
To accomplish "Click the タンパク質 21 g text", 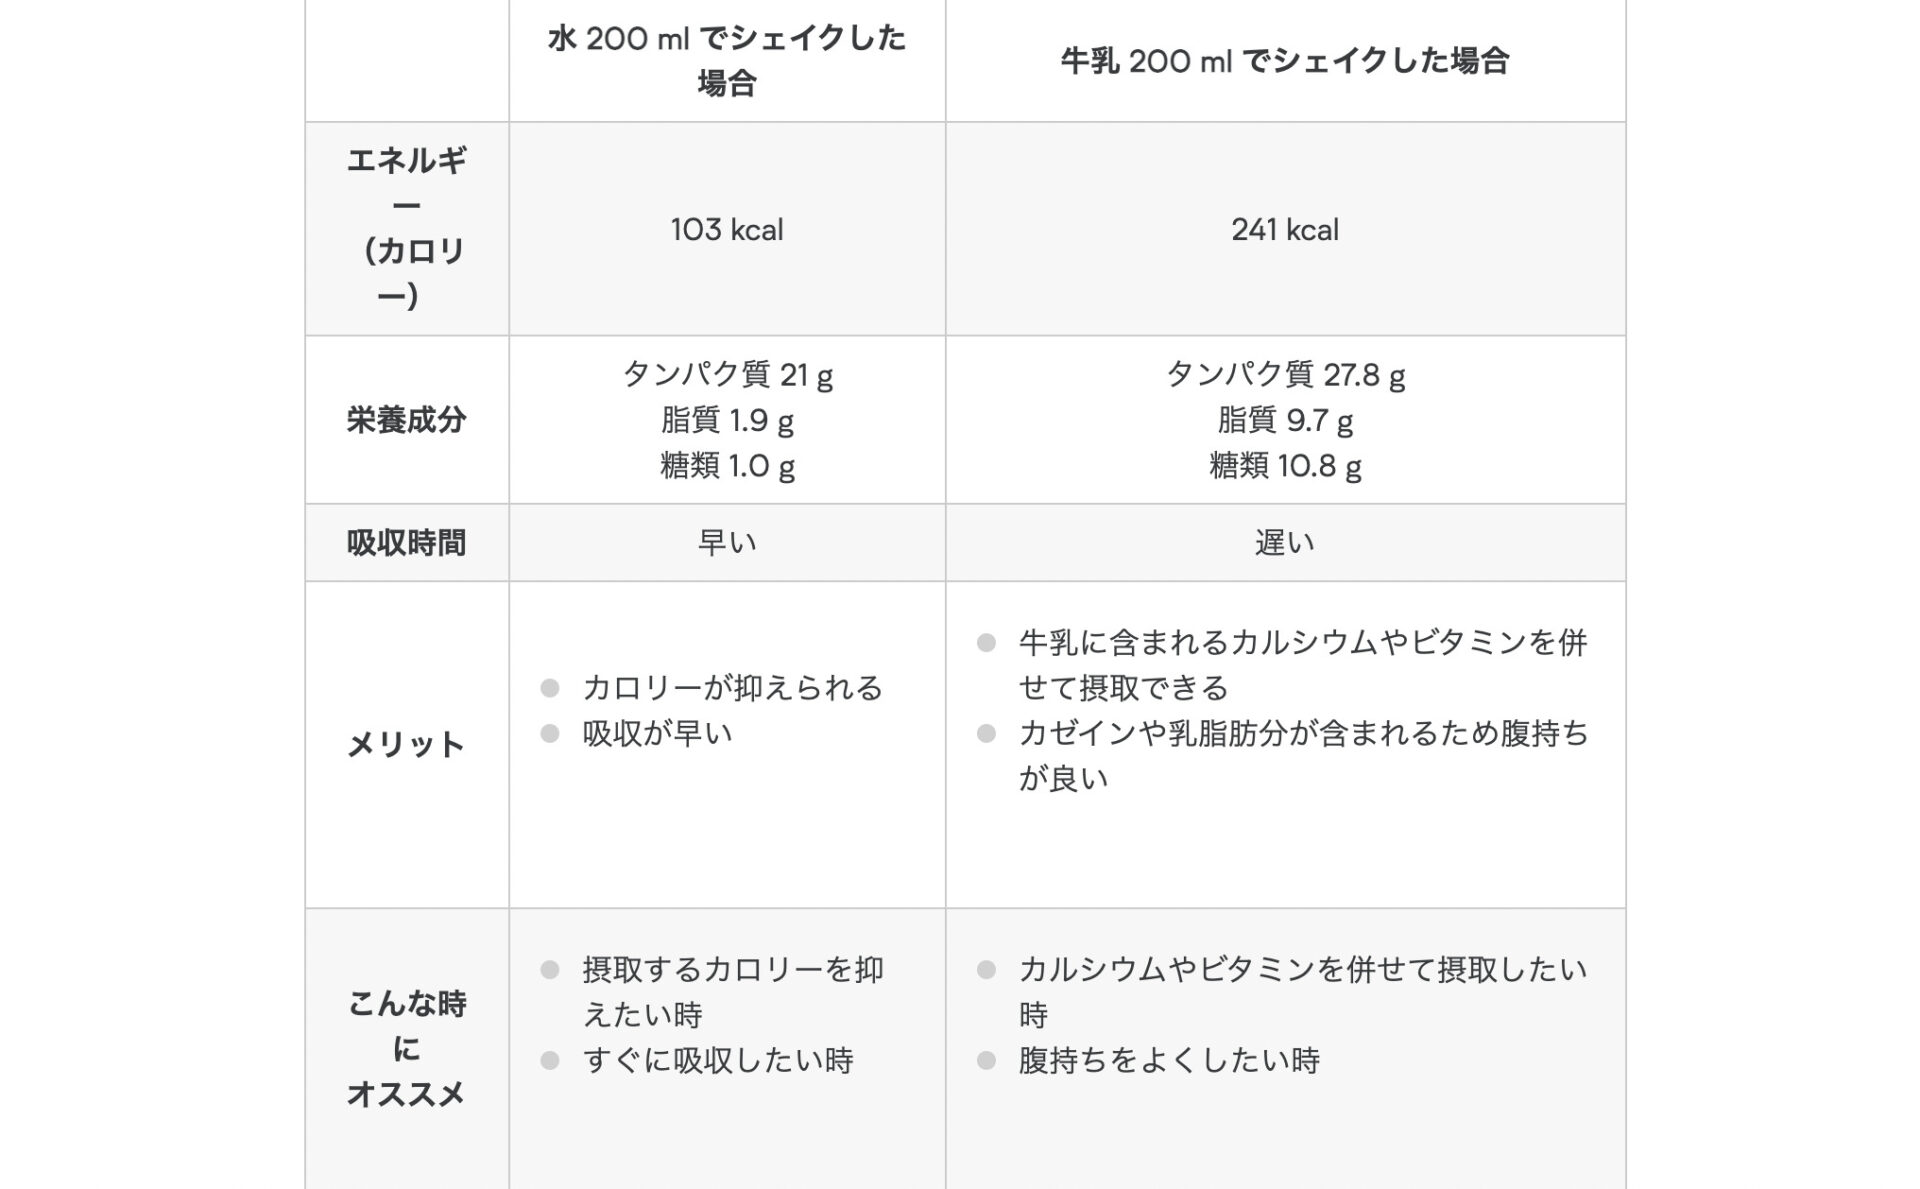I will (x=727, y=375).
